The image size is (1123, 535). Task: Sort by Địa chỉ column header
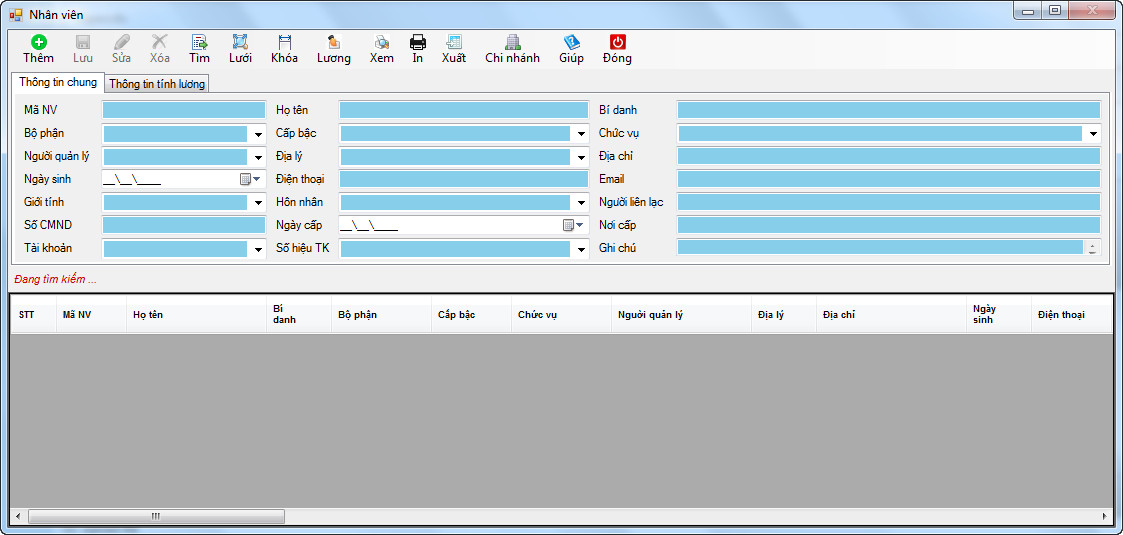pos(891,314)
